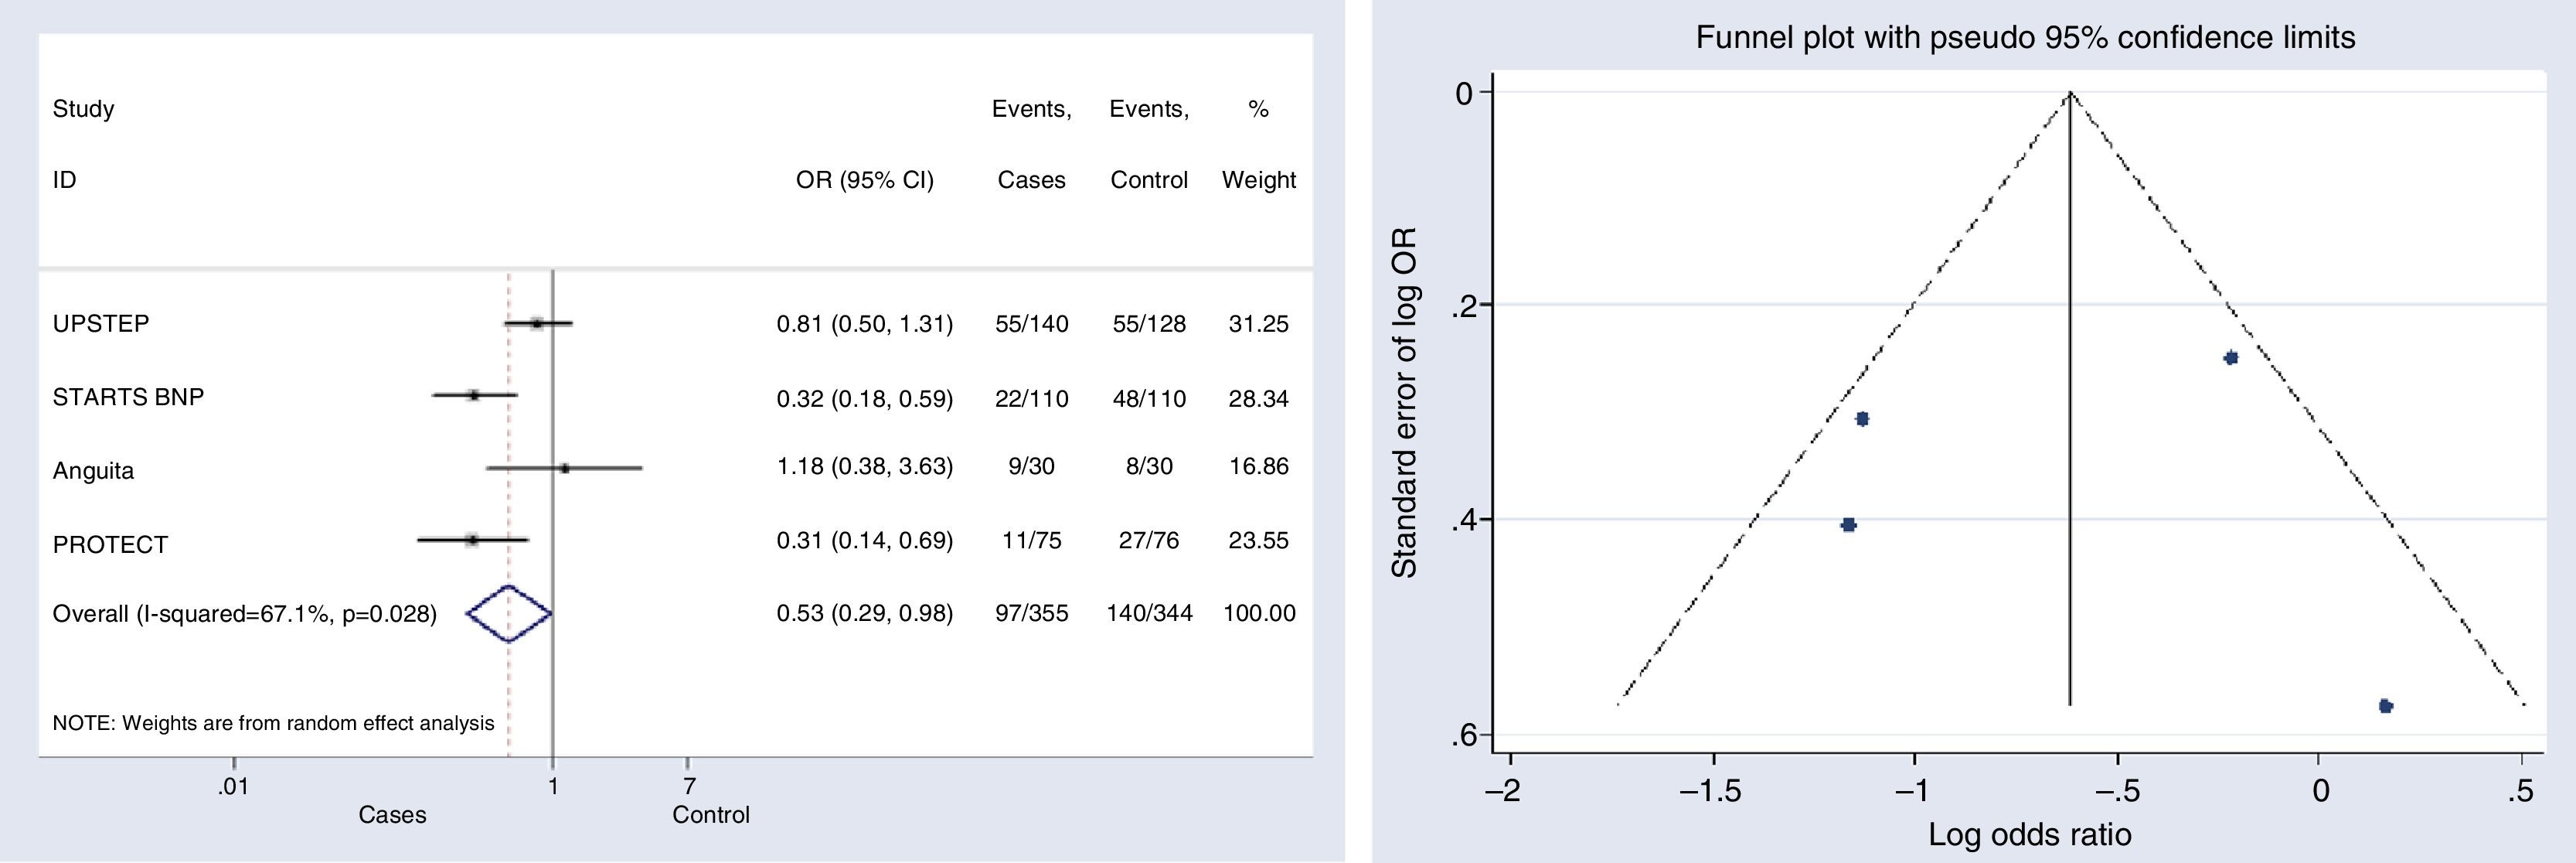Click the funnel plot title text

coord(2025,38)
